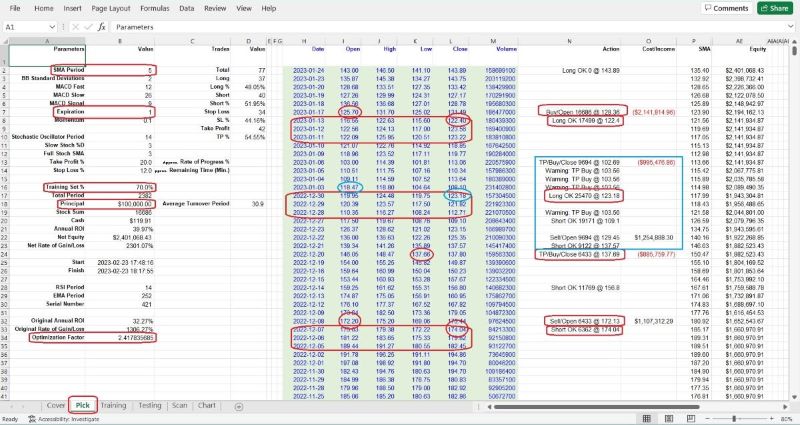Click the green Share button
The height and width of the screenshot is (425, 800).
pyautogui.click(x=775, y=8)
